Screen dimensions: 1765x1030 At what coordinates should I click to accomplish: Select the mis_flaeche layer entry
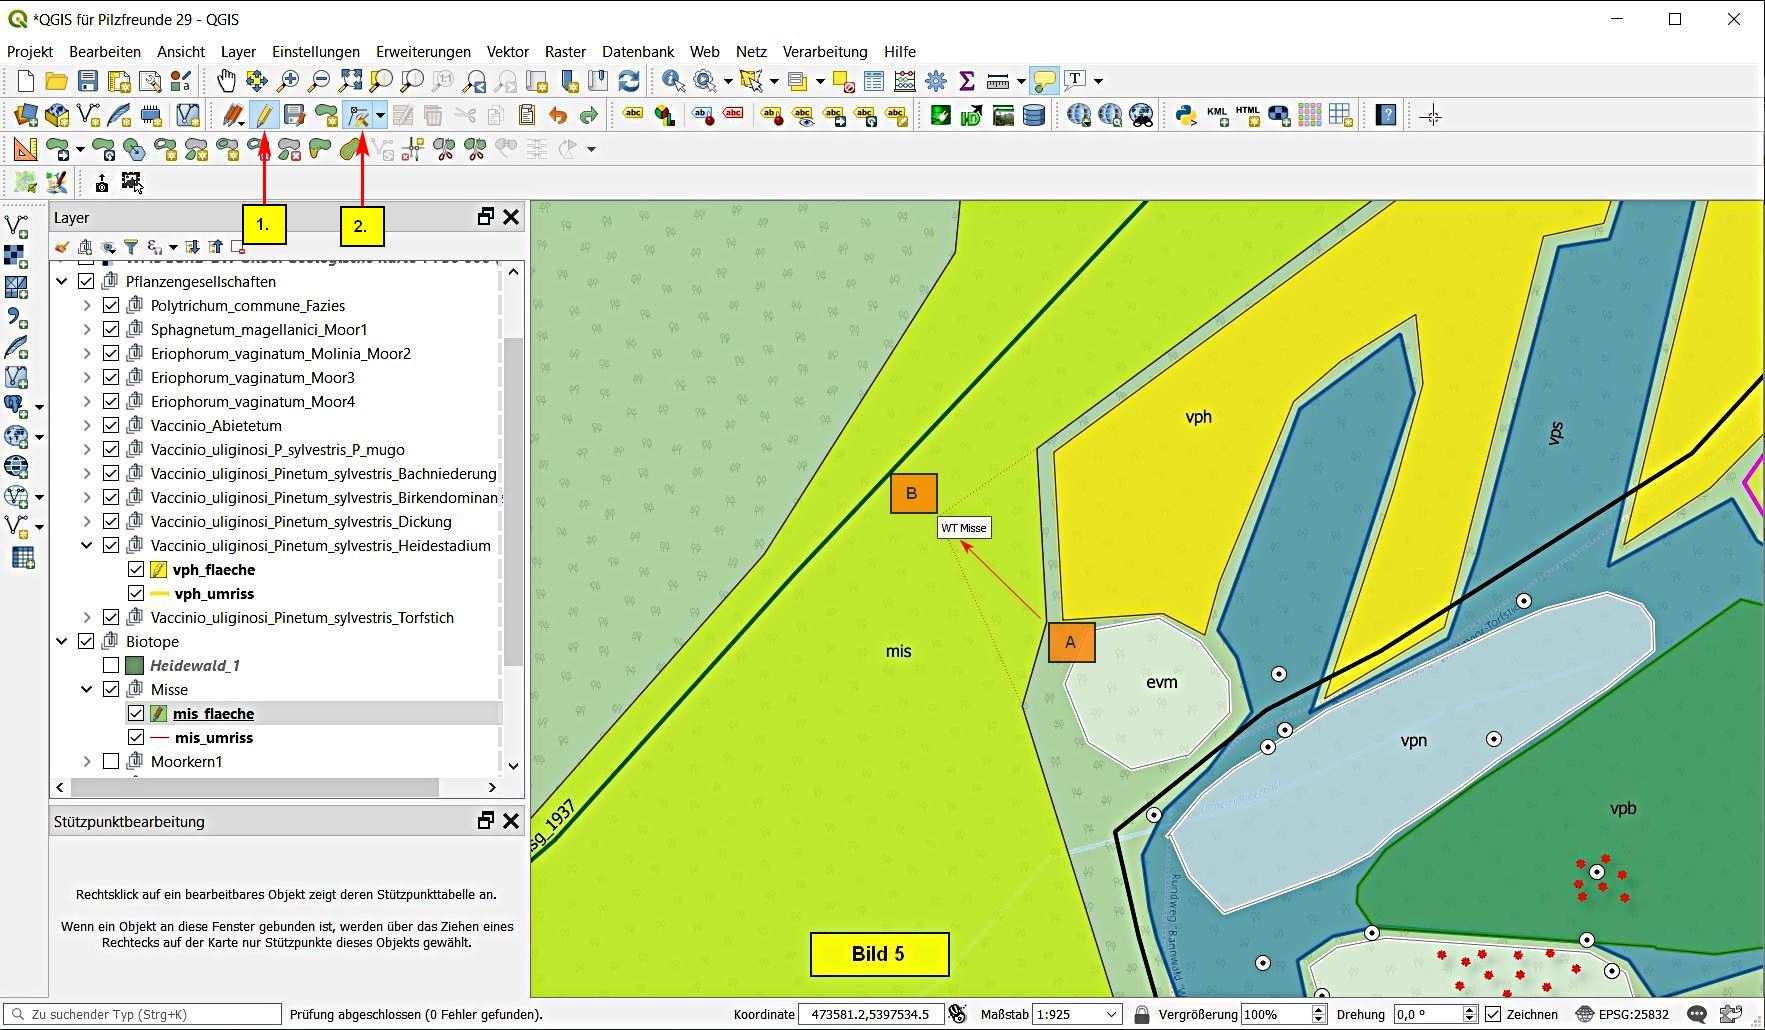tap(213, 713)
